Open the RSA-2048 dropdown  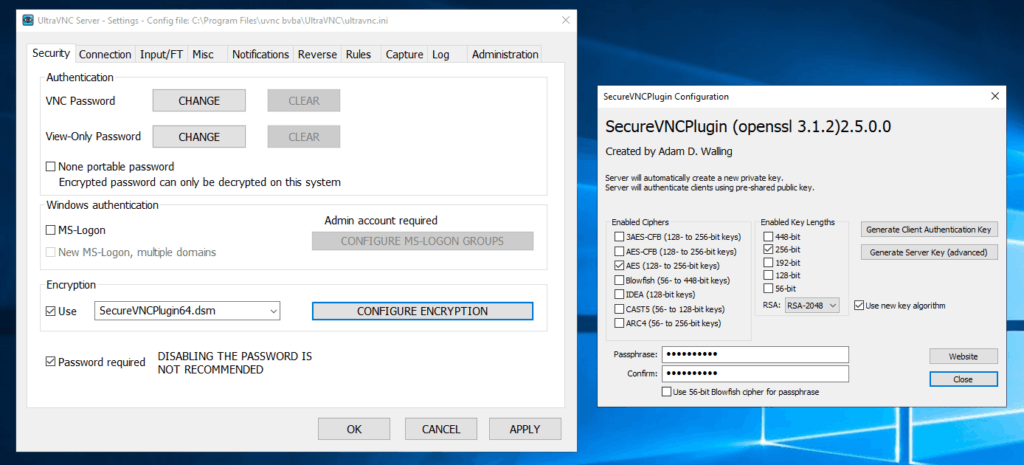pos(812,306)
